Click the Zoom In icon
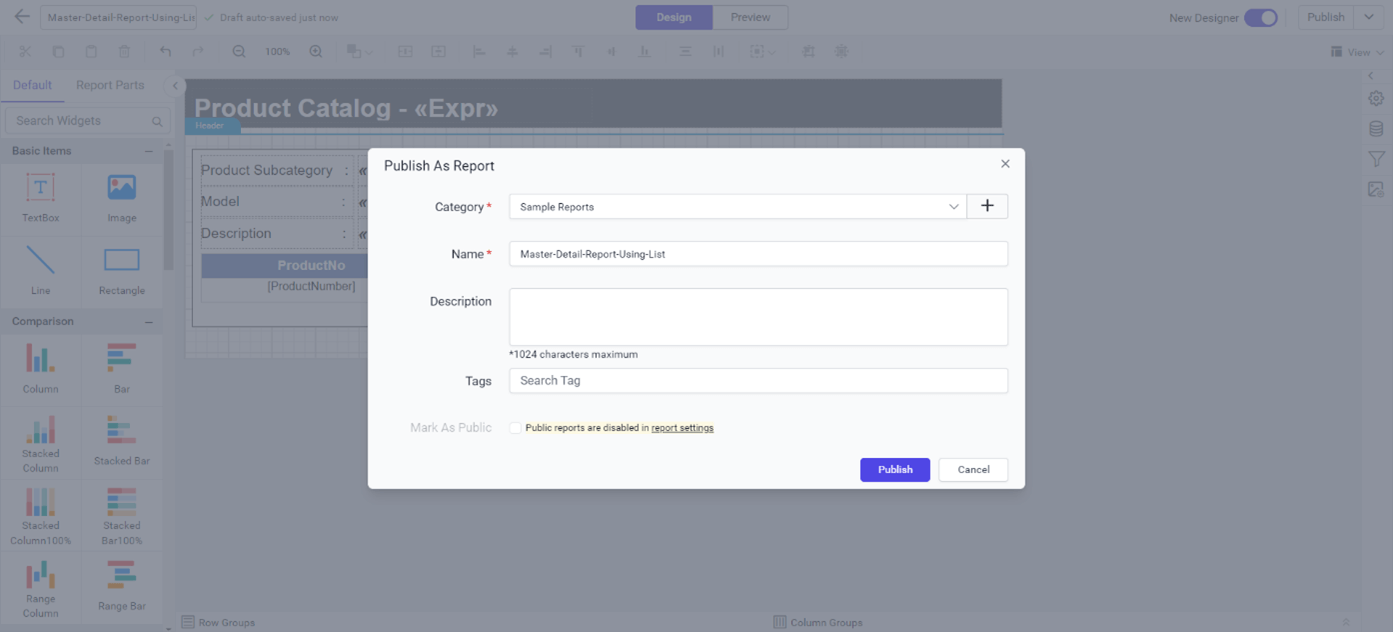This screenshot has height=632, width=1393. 316,51
